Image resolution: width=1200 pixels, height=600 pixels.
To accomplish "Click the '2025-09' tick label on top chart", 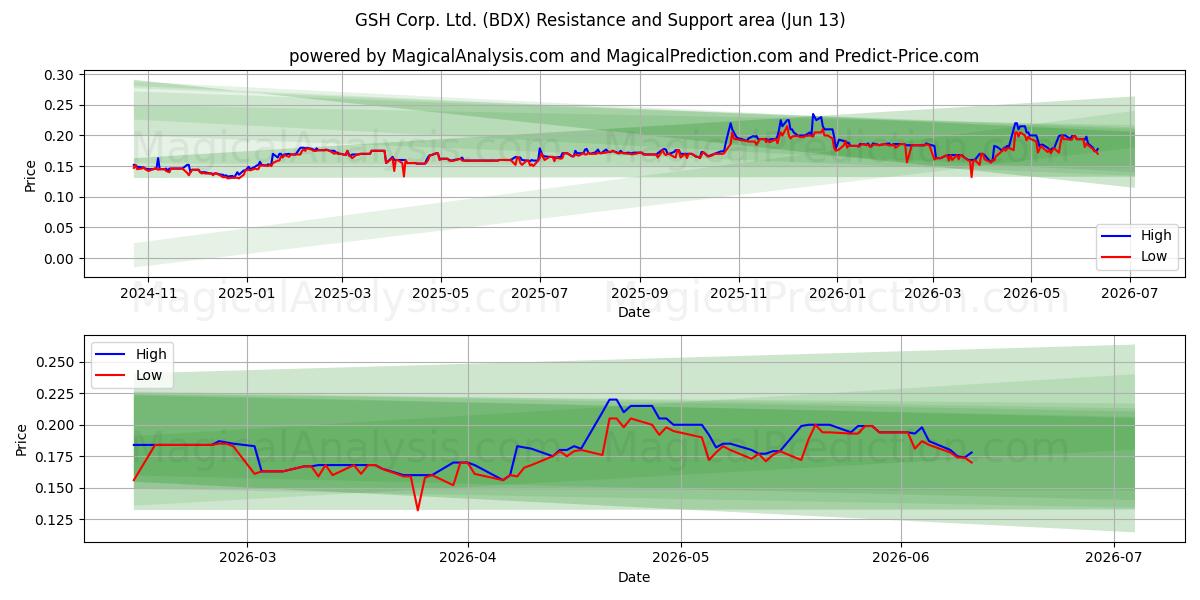I will (x=640, y=293).
